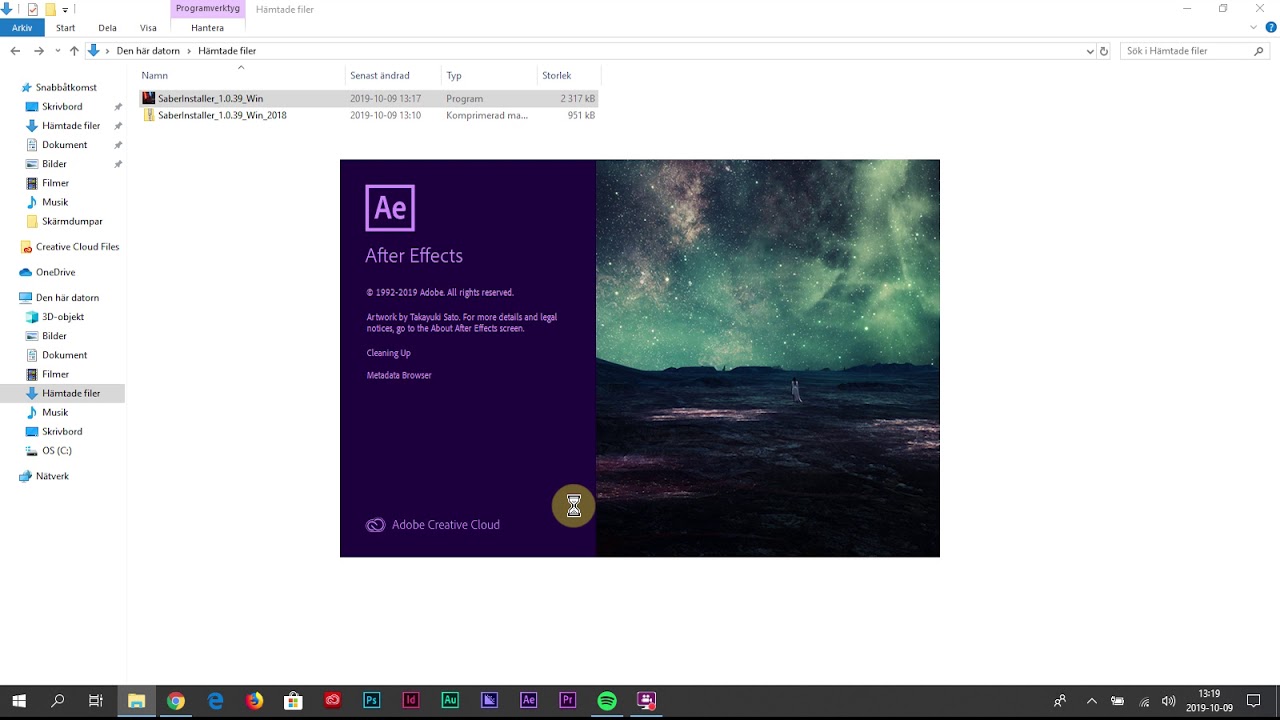Open Customize Quick Access Toolbar dropdown

click(65, 10)
